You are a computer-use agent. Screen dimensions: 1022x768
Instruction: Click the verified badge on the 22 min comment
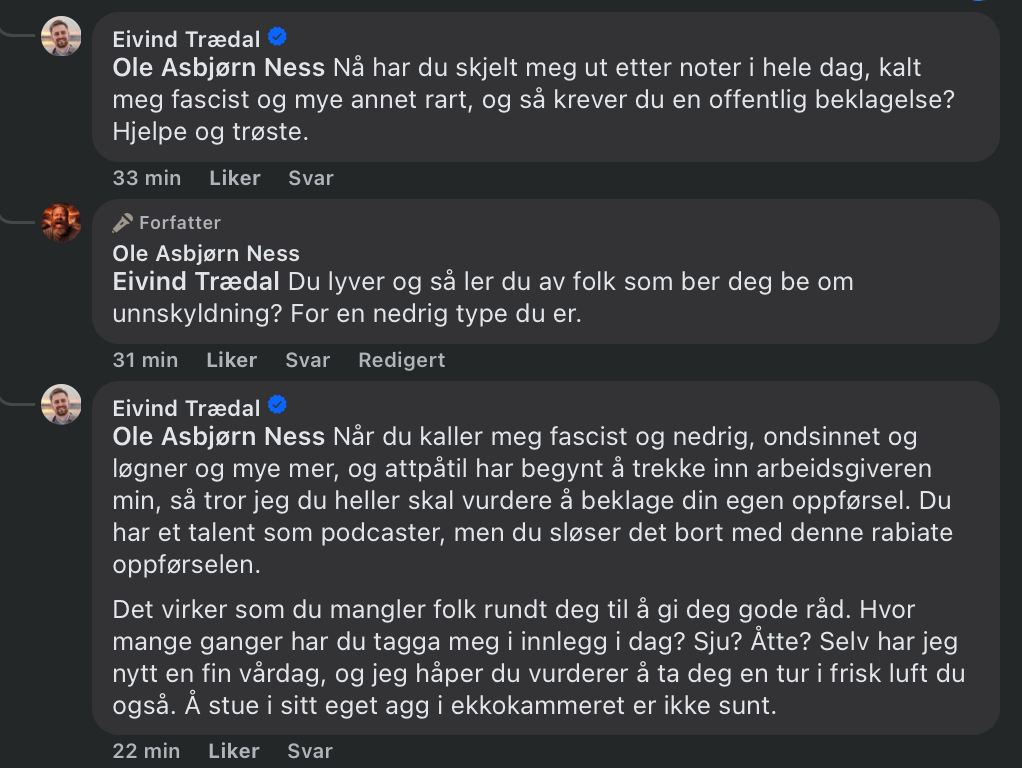pyautogui.click(x=278, y=406)
